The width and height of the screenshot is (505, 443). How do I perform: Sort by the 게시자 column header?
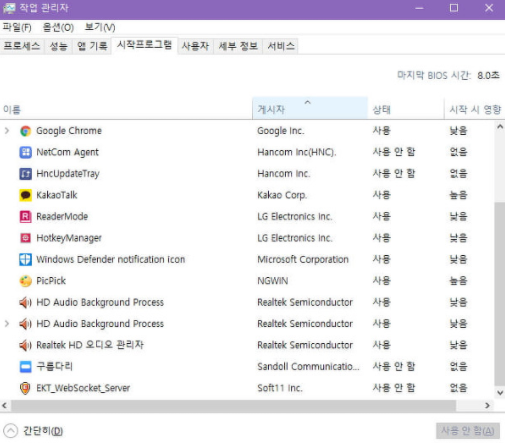(x=310, y=108)
